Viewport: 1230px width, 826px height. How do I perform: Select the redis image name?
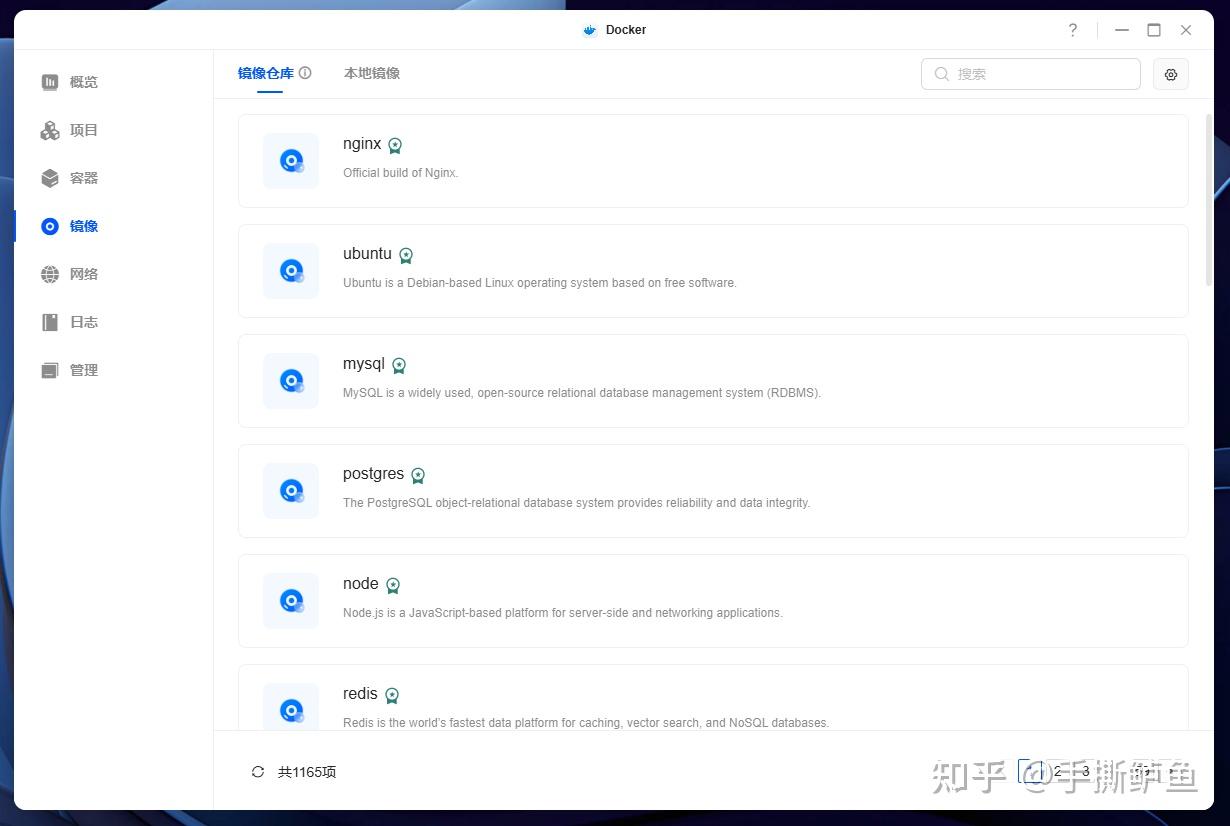tap(360, 694)
